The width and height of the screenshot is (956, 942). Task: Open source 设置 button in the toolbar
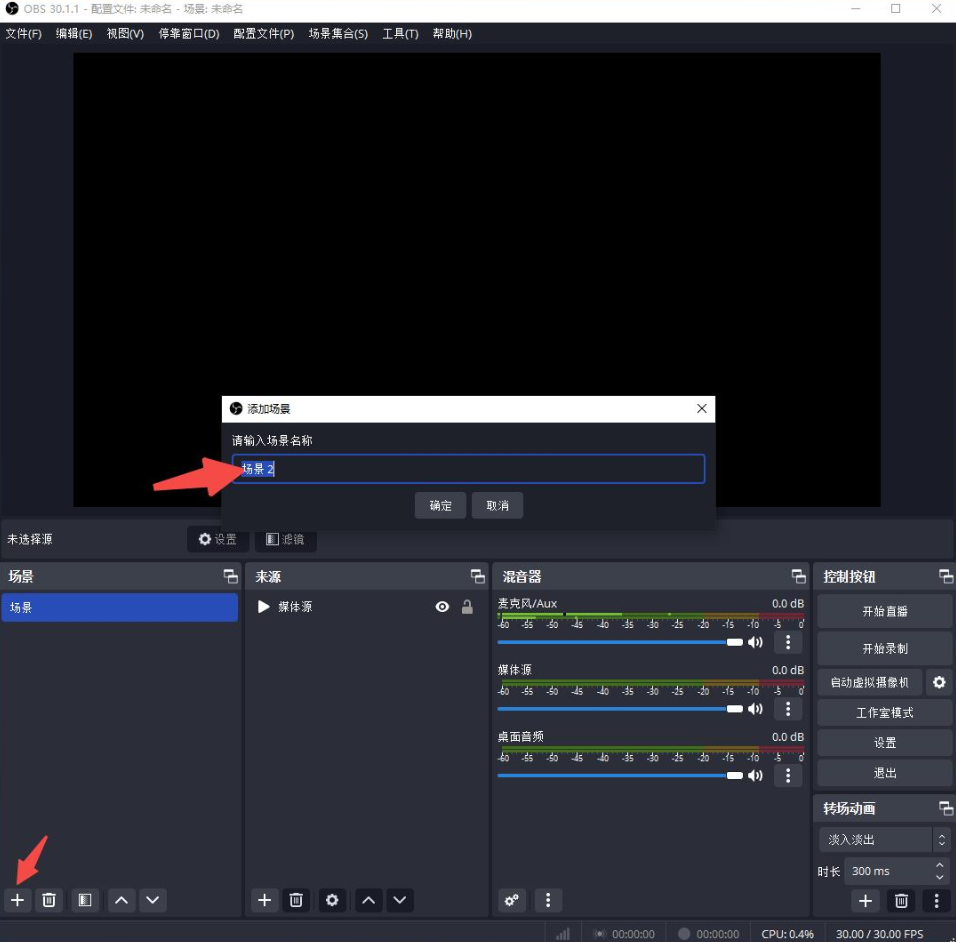(x=218, y=539)
